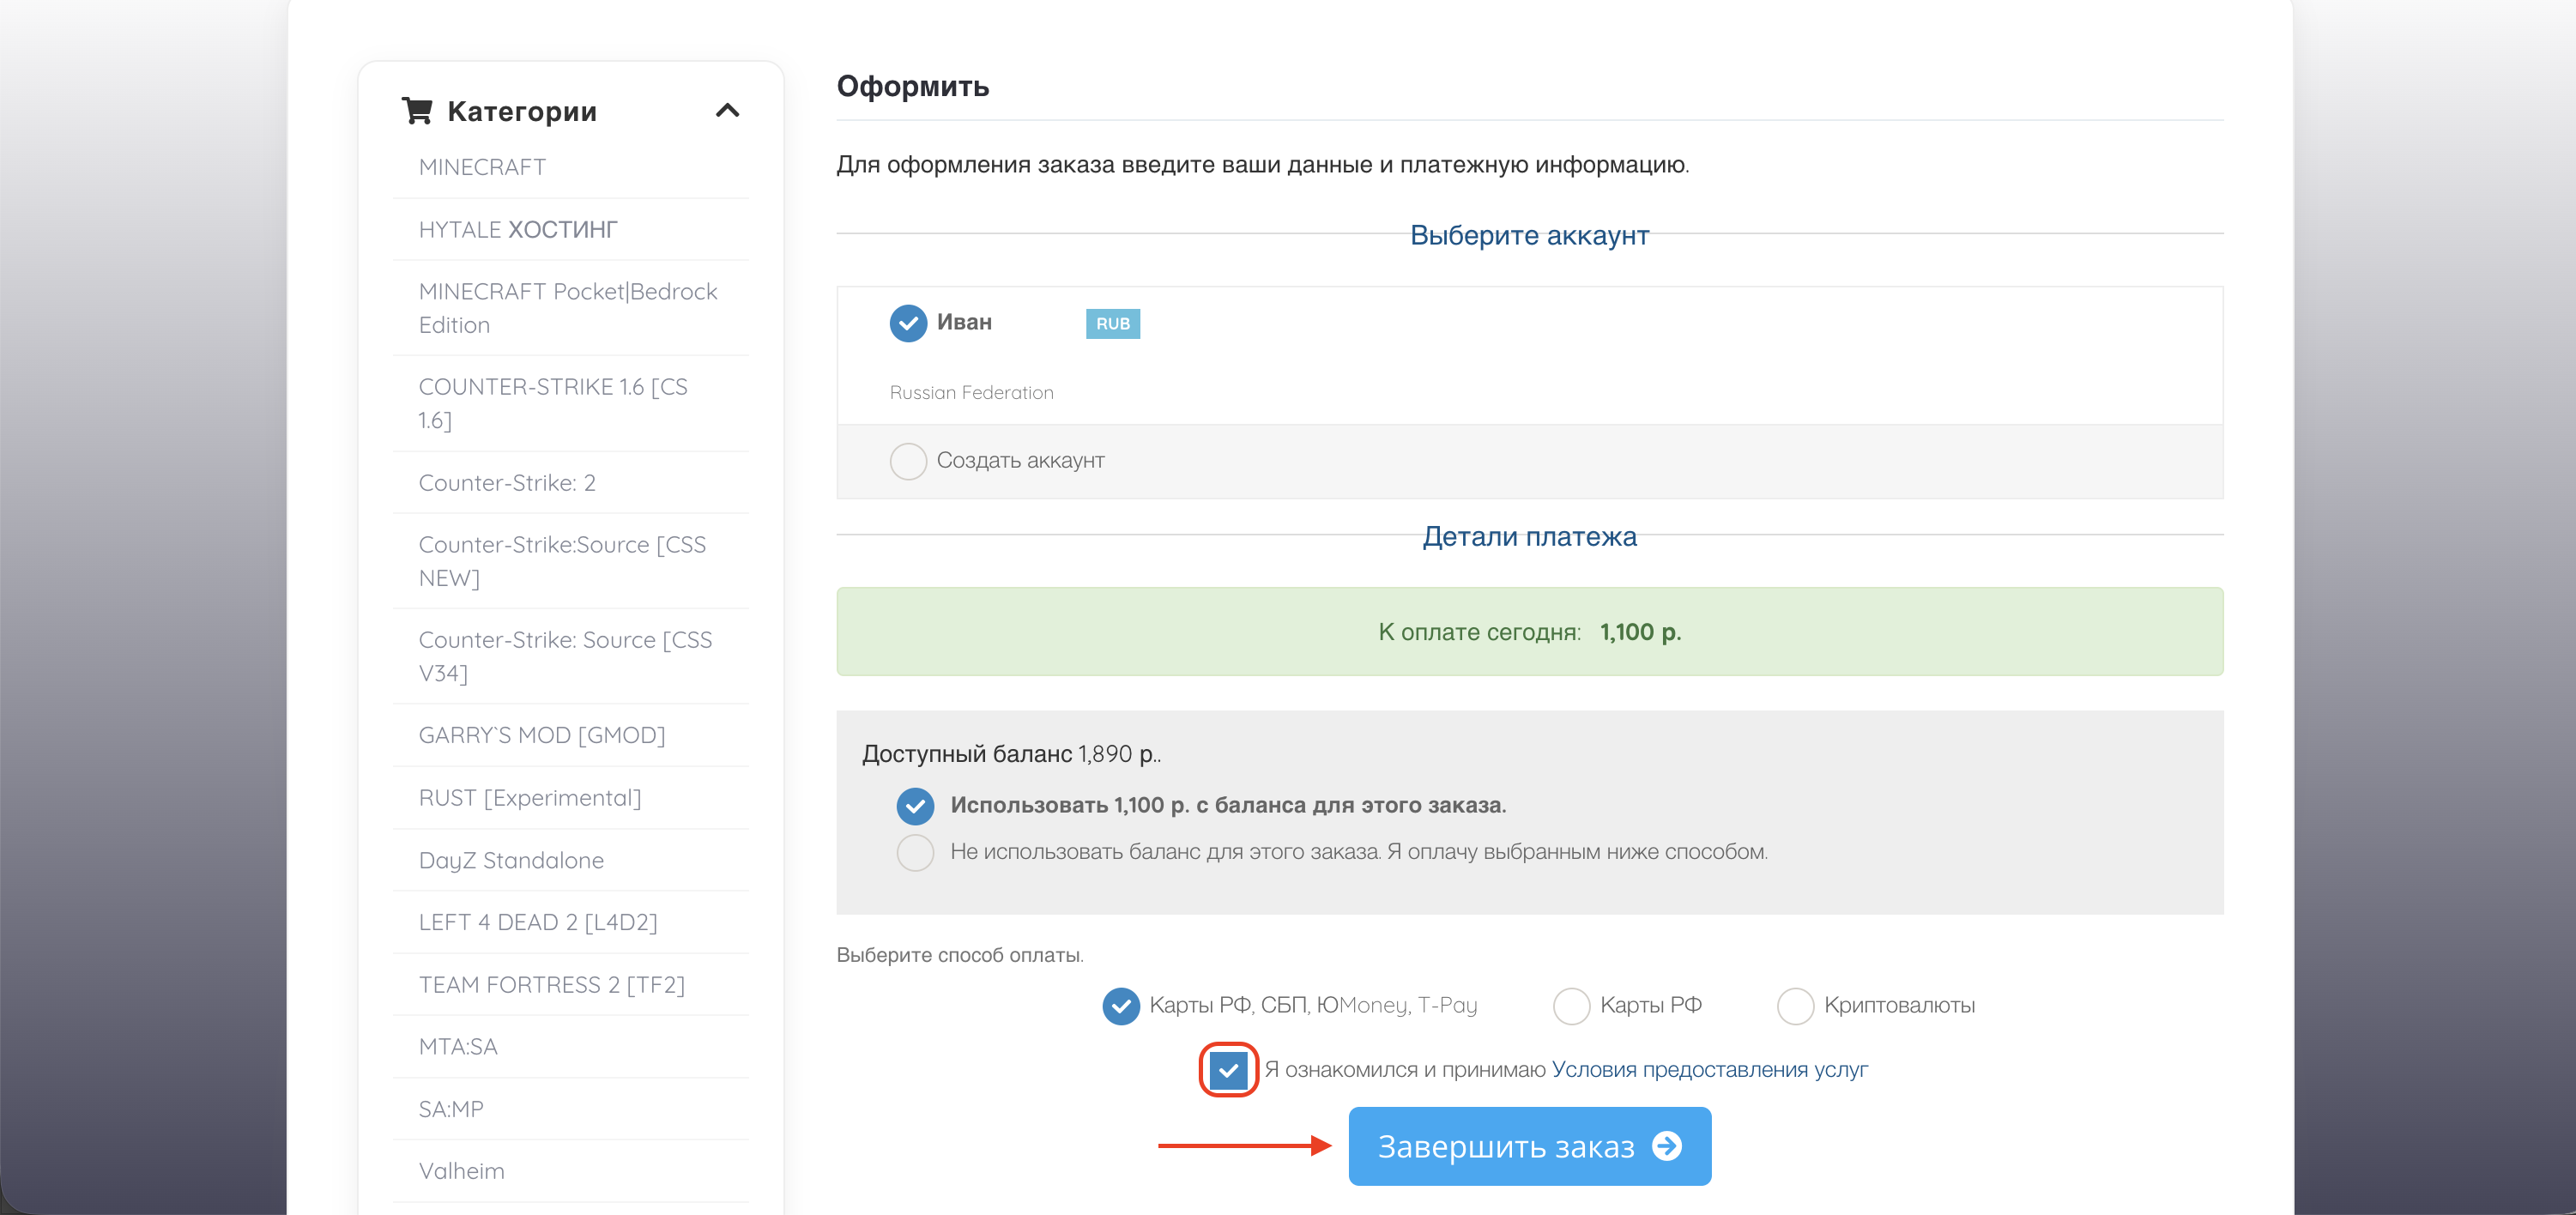
Task: Click the shopping cart icon beside Категории
Action: tap(416, 111)
